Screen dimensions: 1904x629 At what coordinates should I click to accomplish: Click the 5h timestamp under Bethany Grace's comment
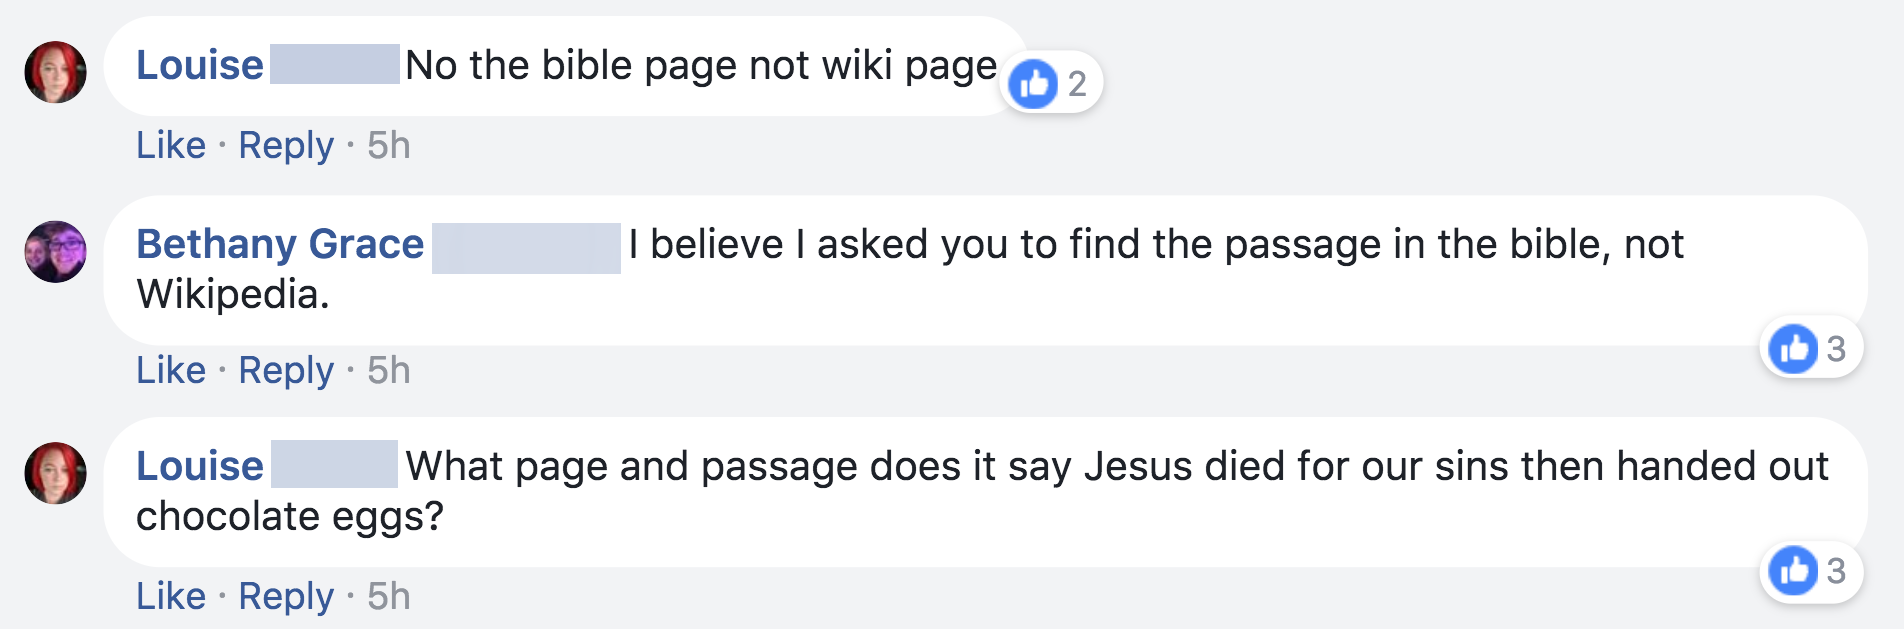(x=389, y=371)
